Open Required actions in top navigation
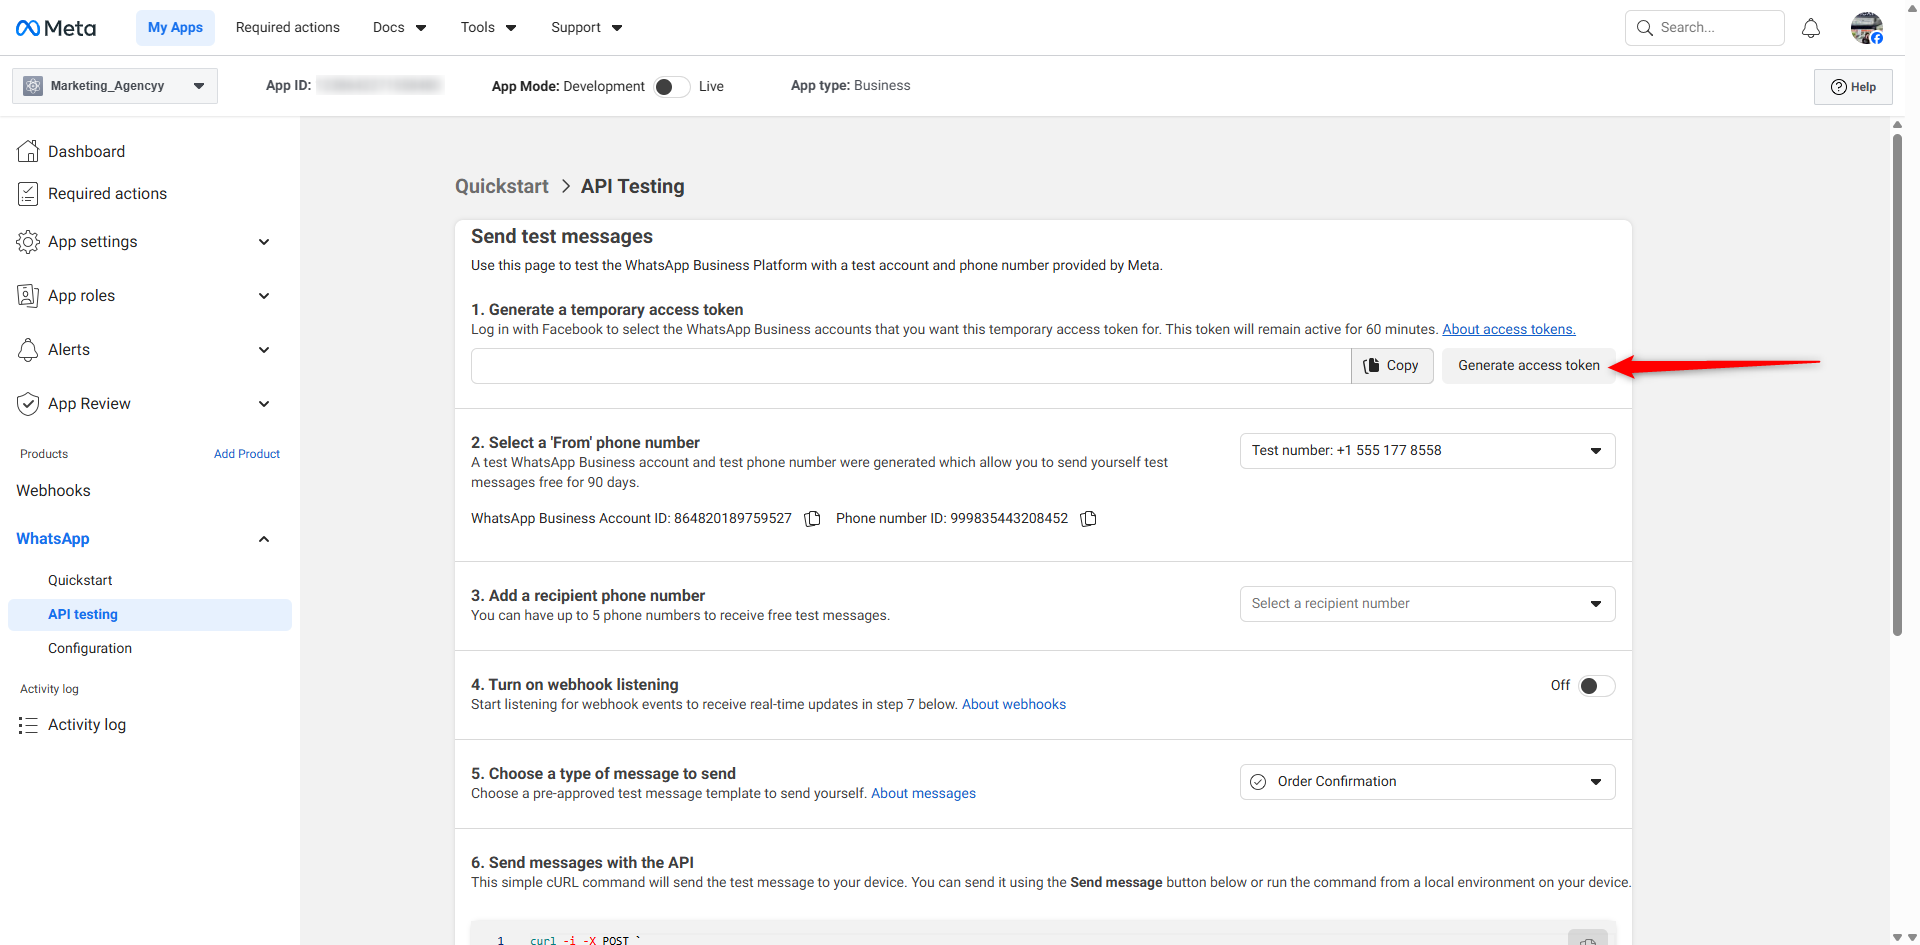Screen dimensions: 1920x945 coord(288,28)
